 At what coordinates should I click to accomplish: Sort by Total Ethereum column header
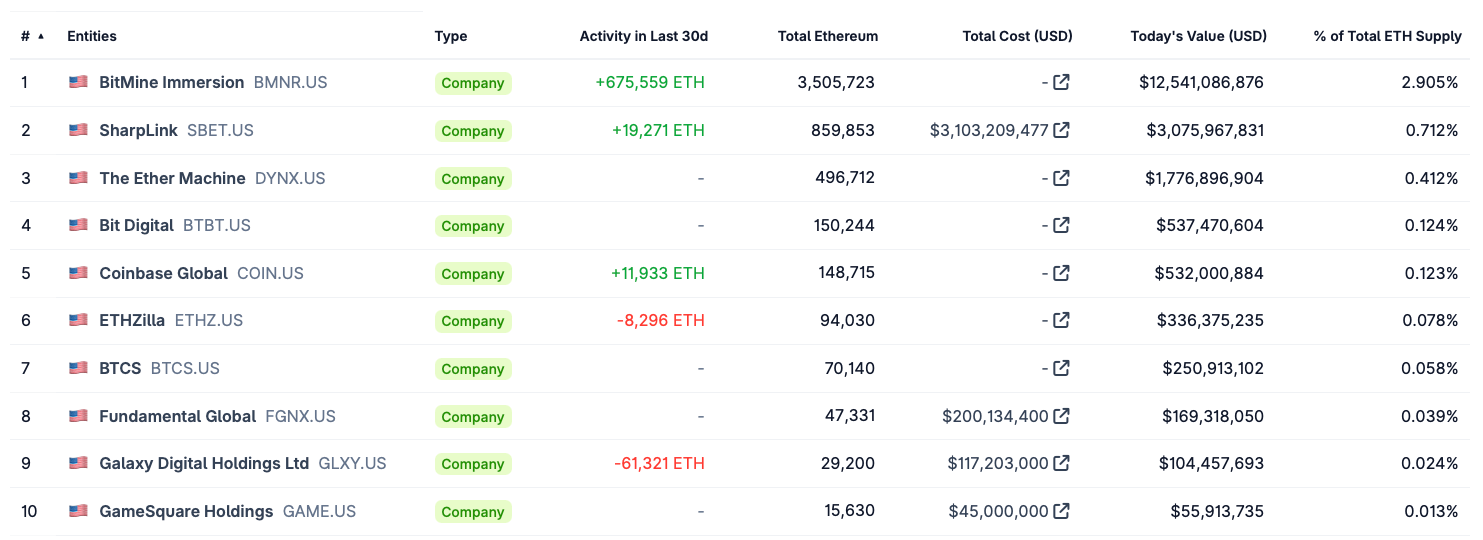(x=827, y=36)
